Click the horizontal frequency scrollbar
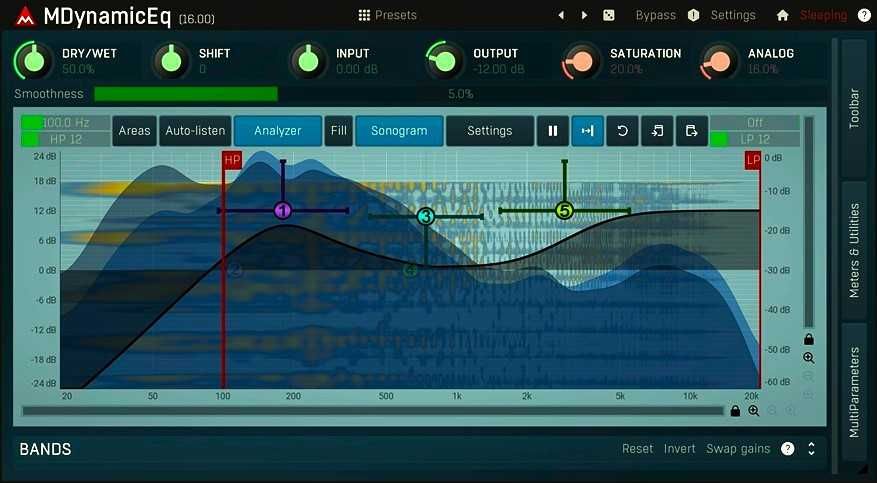This screenshot has height=483, width=877. pos(373,411)
